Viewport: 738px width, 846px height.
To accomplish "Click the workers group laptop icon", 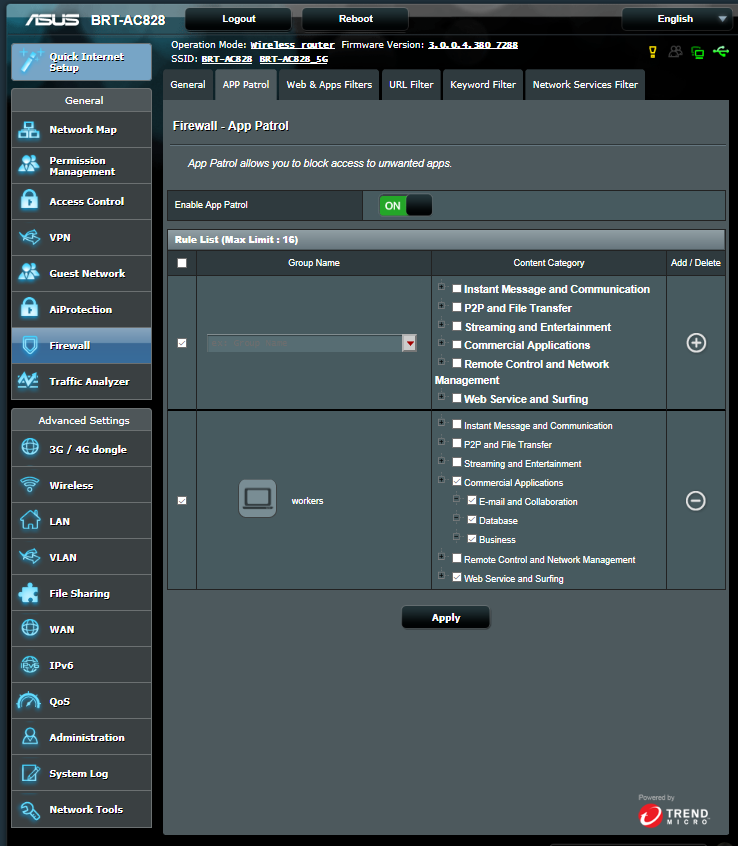I will pyautogui.click(x=257, y=499).
